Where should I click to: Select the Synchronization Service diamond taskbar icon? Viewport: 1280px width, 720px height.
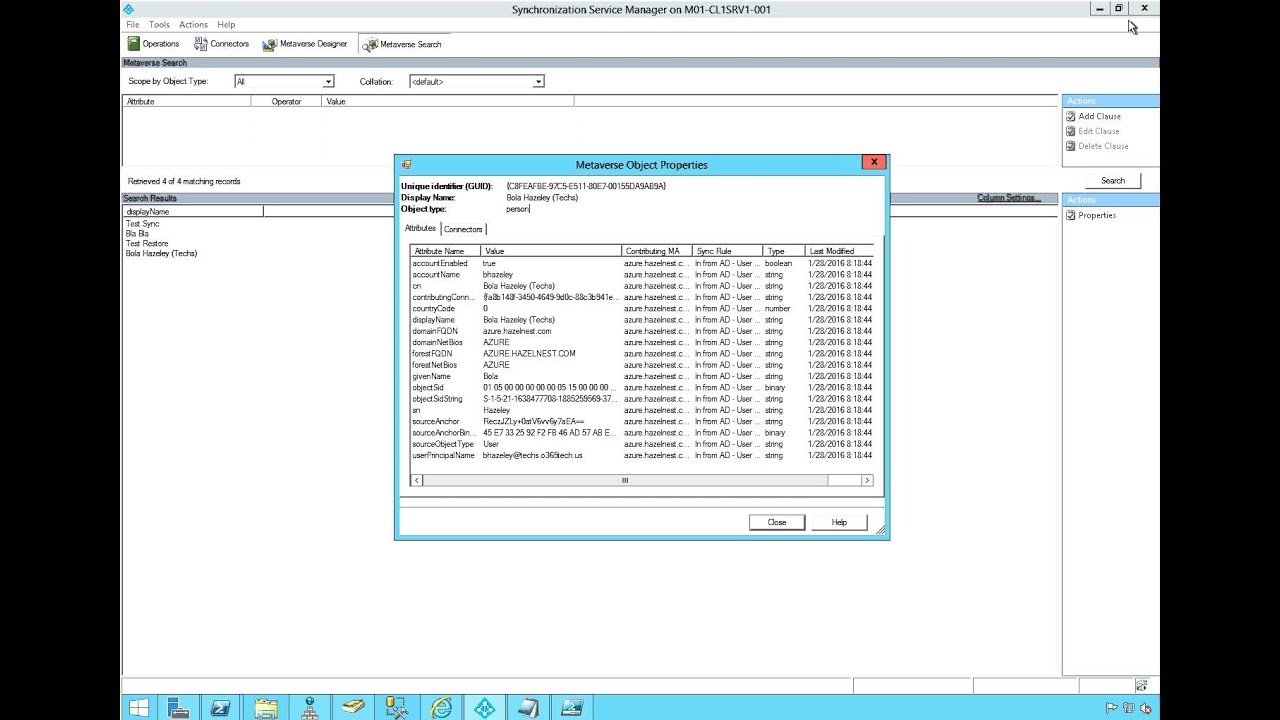pyautogui.click(x=485, y=708)
